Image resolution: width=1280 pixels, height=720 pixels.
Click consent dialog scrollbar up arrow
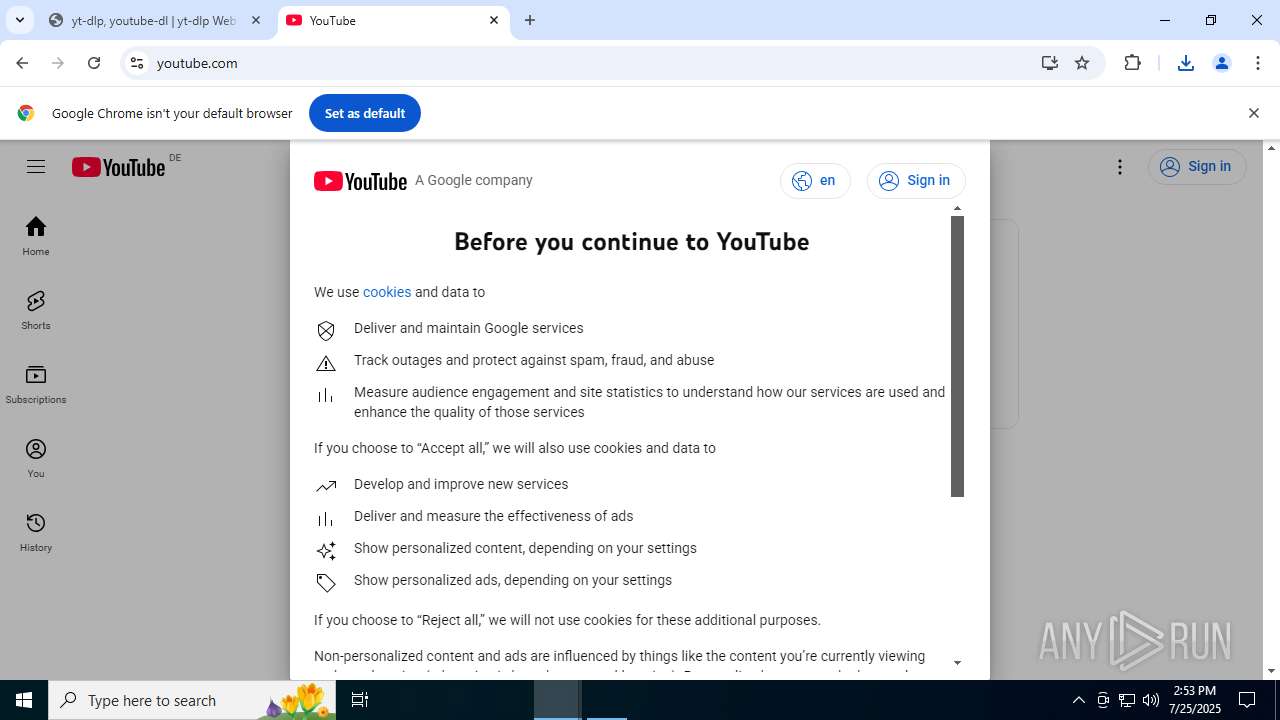[x=957, y=209]
